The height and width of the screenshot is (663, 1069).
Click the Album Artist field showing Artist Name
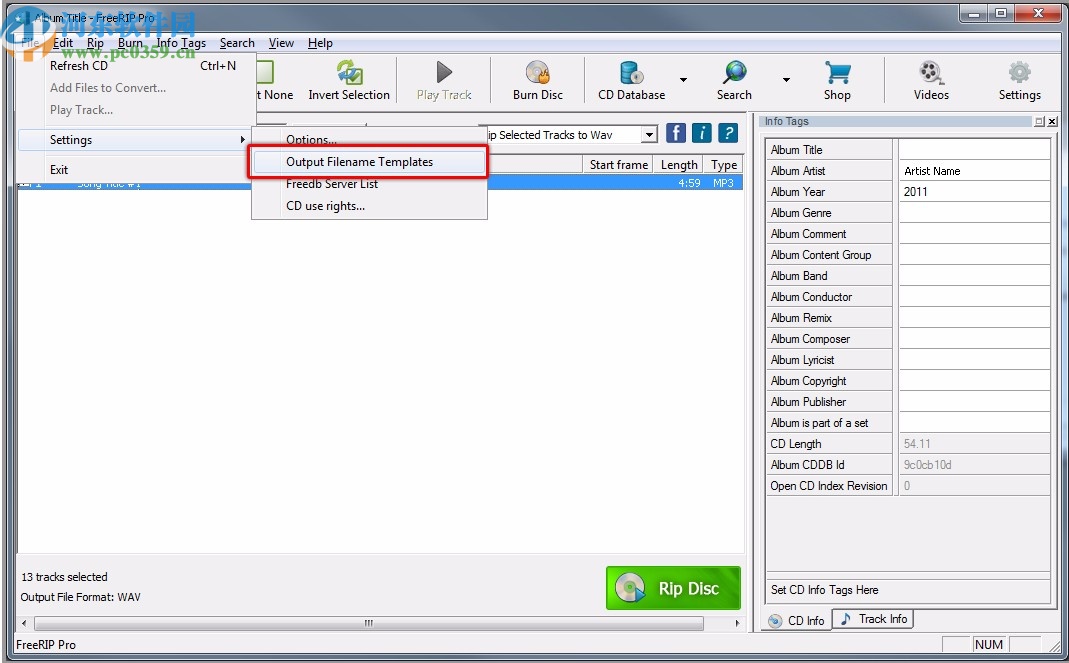point(973,170)
